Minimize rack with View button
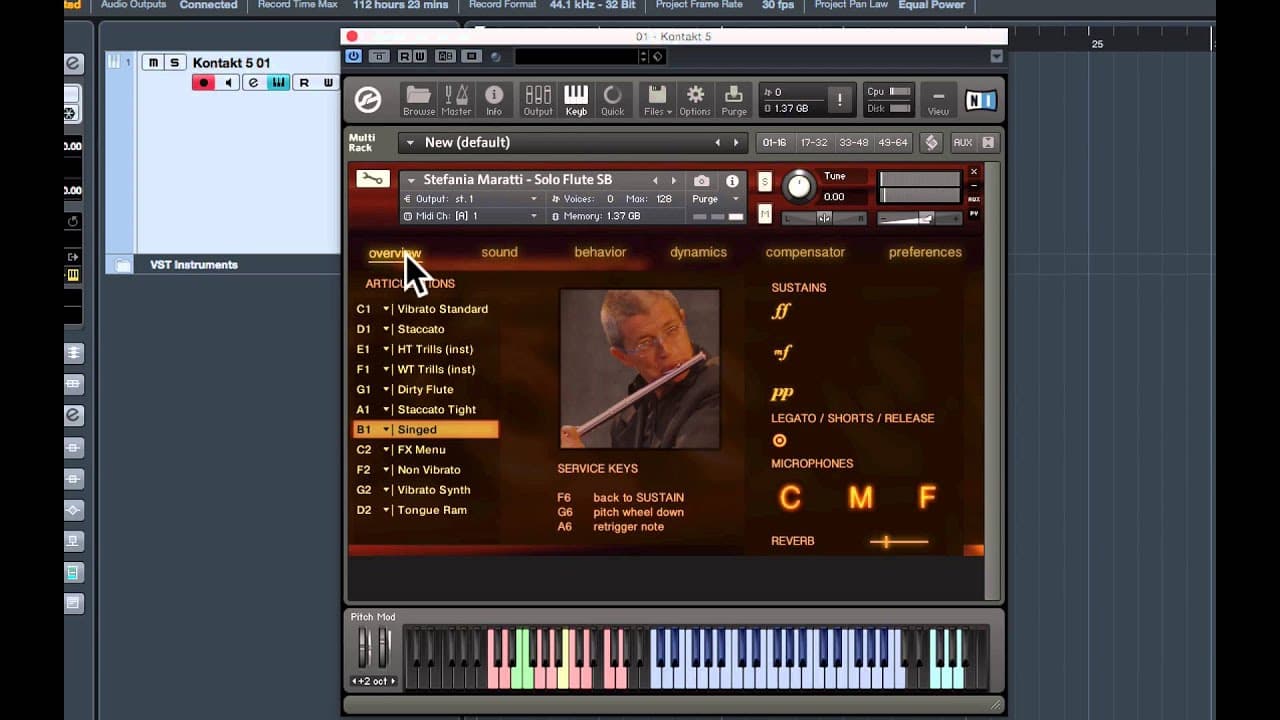This screenshot has width=1280, height=720. point(938,100)
